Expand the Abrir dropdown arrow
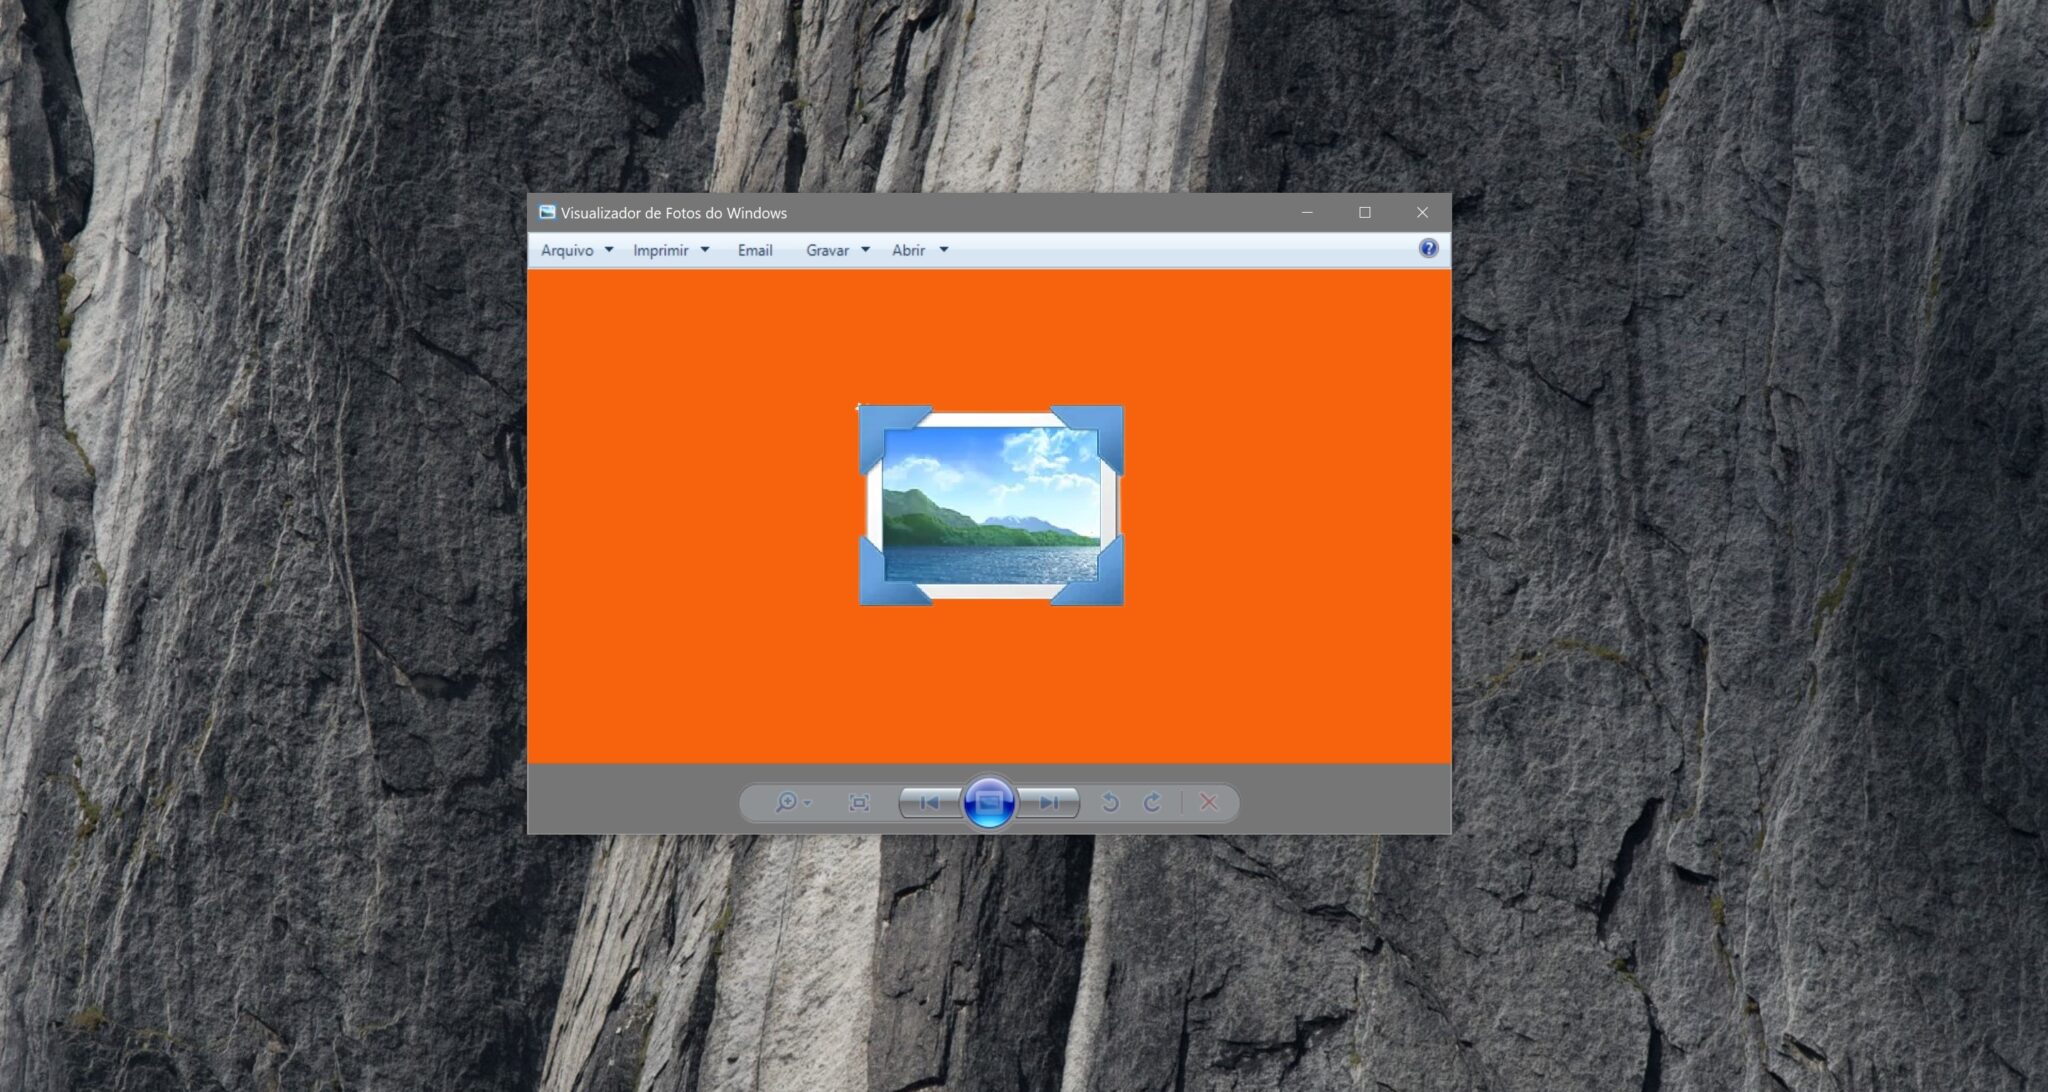 944,250
